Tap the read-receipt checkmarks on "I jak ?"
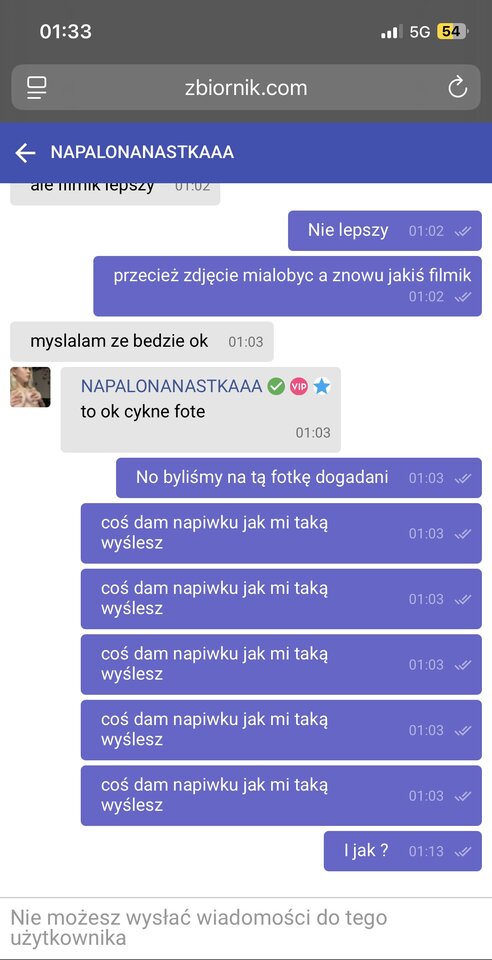 pyautogui.click(x=463, y=851)
